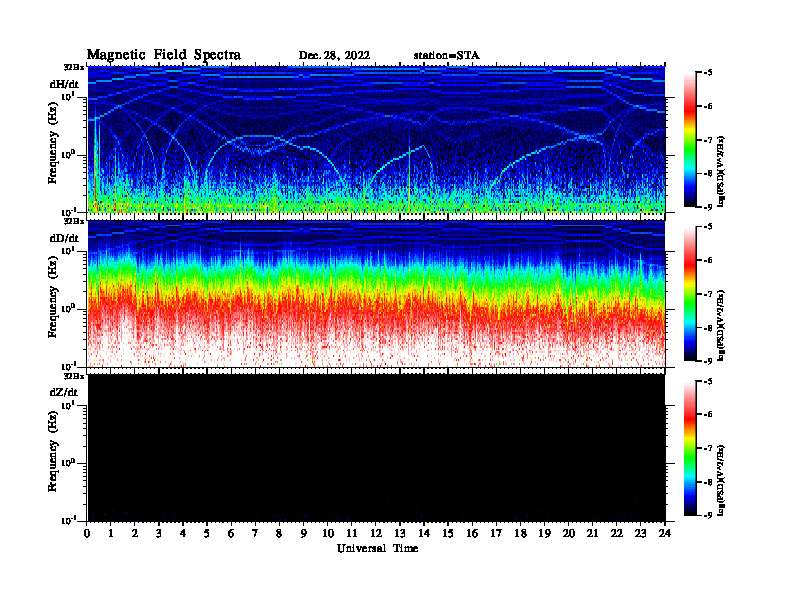Click the "dH/dt" panel label
This screenshot has width=792, height=612.
64,84
